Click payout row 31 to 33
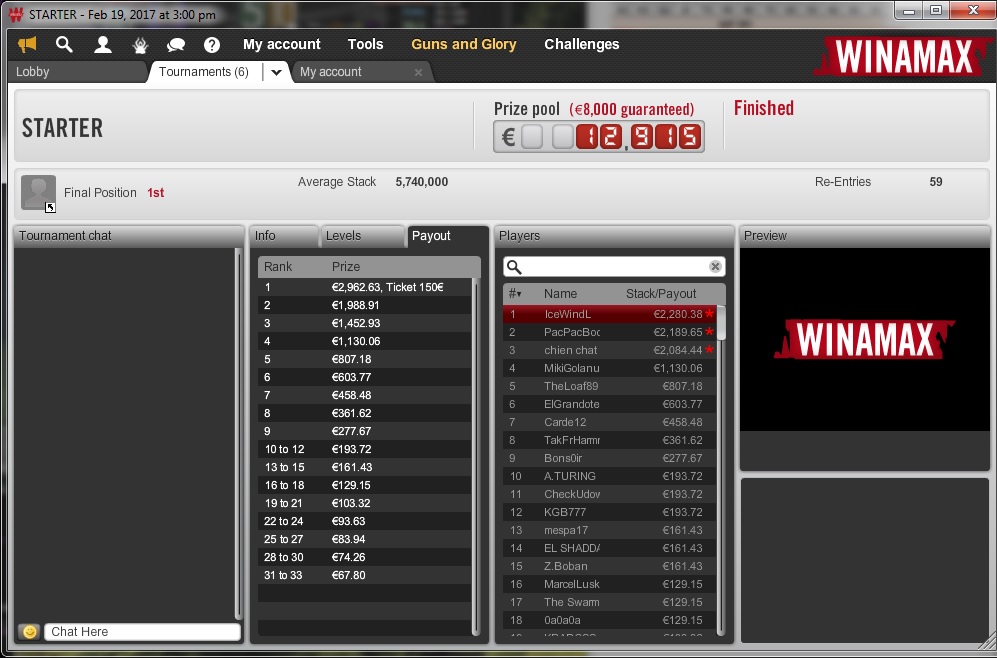The width and height of the screenshot is (997, 658). [x=365, y=575]
